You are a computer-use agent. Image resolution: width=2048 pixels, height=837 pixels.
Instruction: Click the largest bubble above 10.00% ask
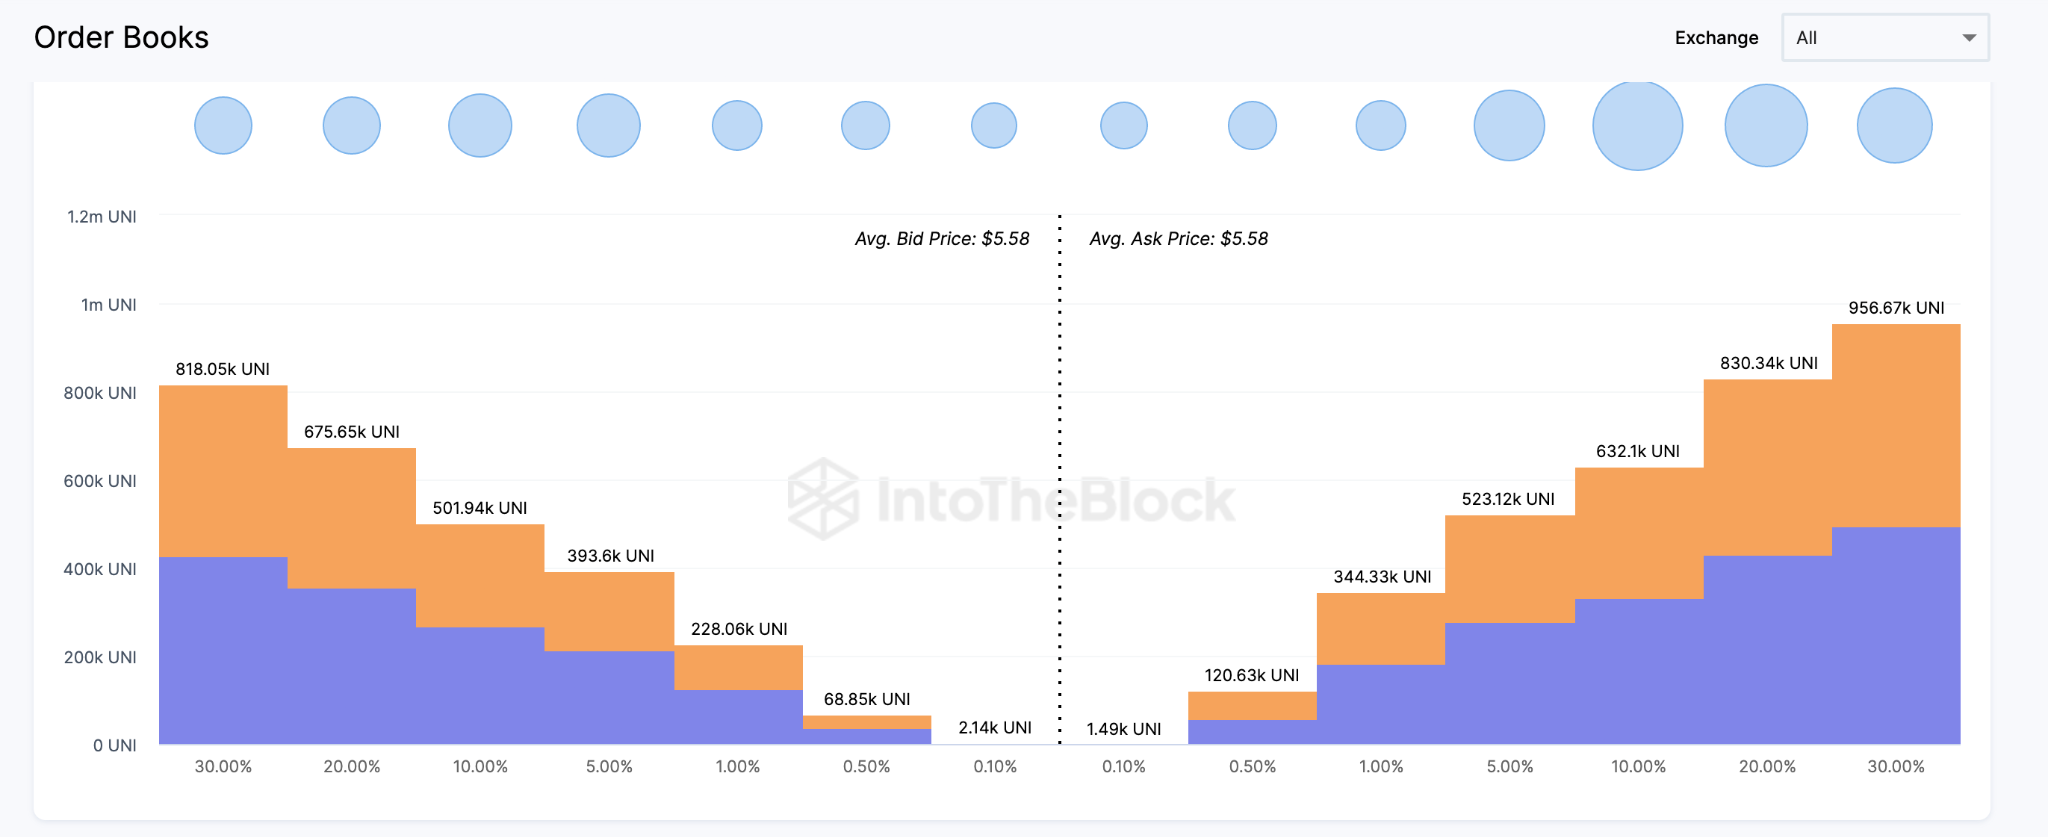click(1637, 125)
